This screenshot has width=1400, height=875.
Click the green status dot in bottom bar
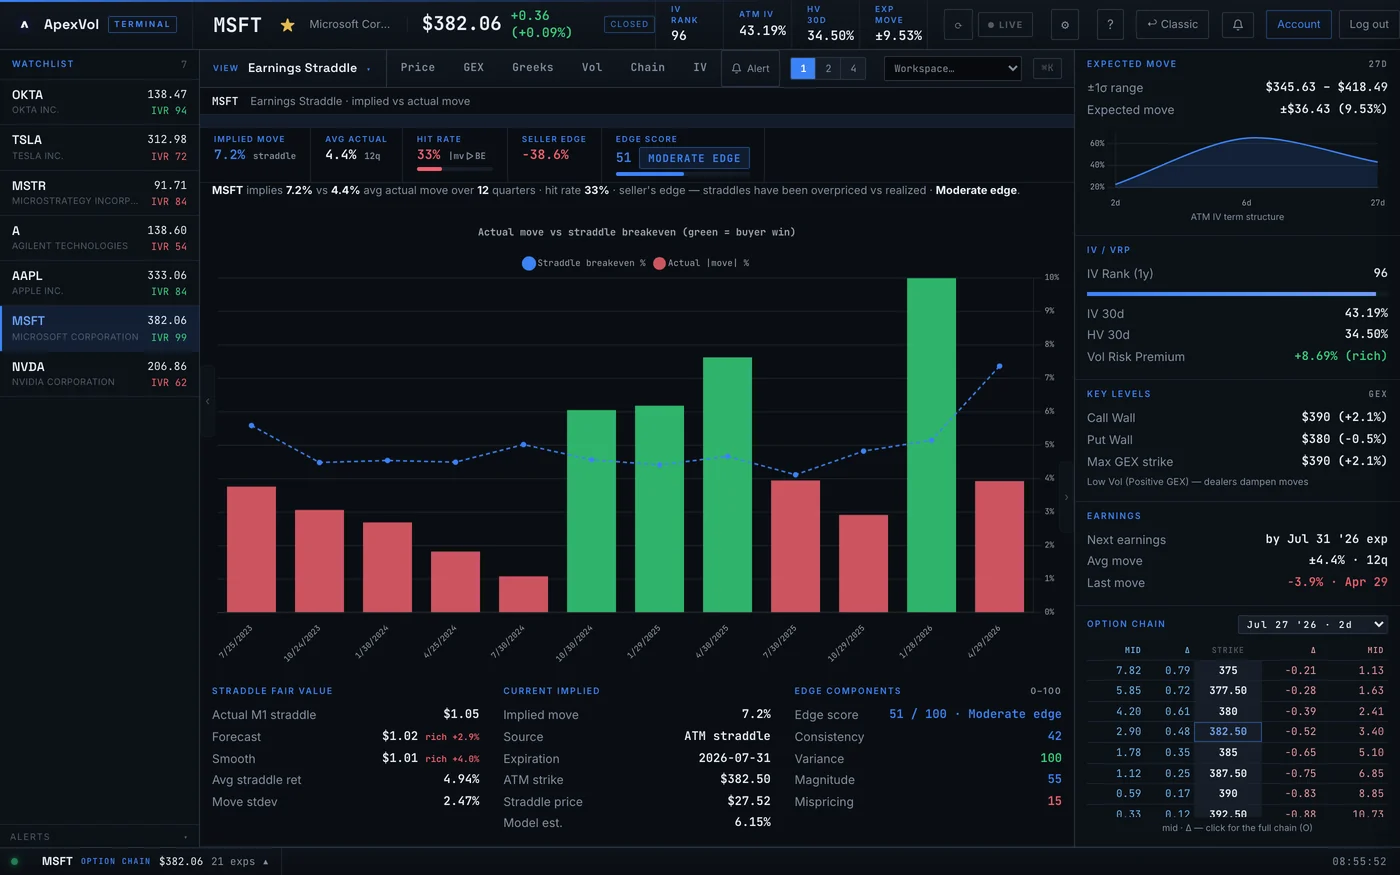point(14,861)
